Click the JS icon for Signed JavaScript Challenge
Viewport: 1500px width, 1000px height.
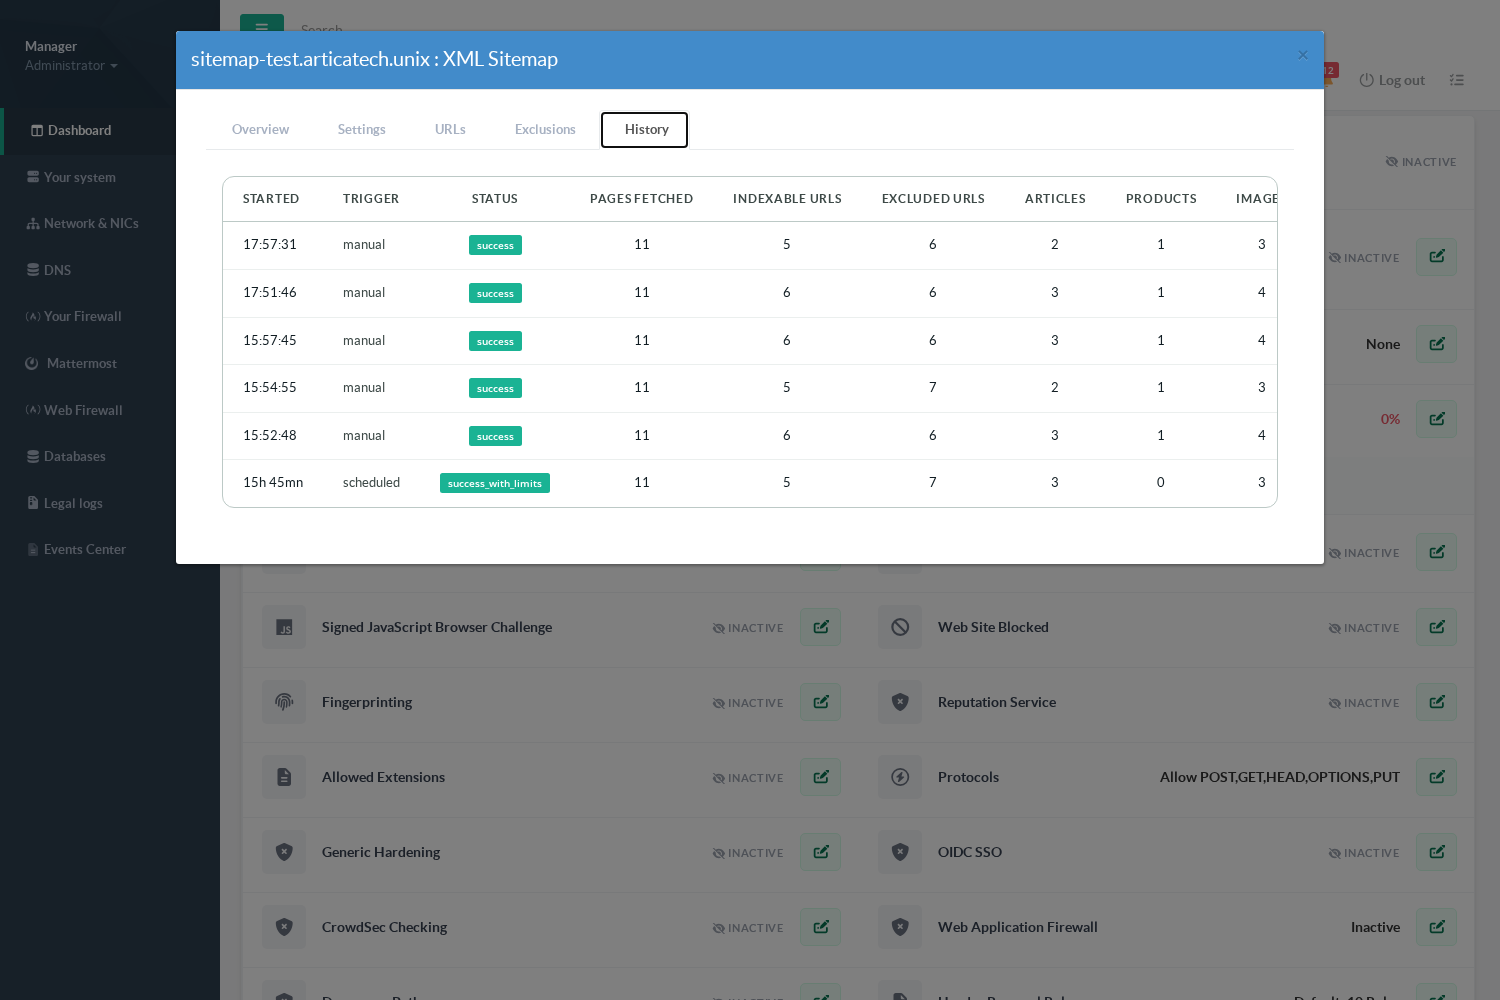click(x=284, y=627)
